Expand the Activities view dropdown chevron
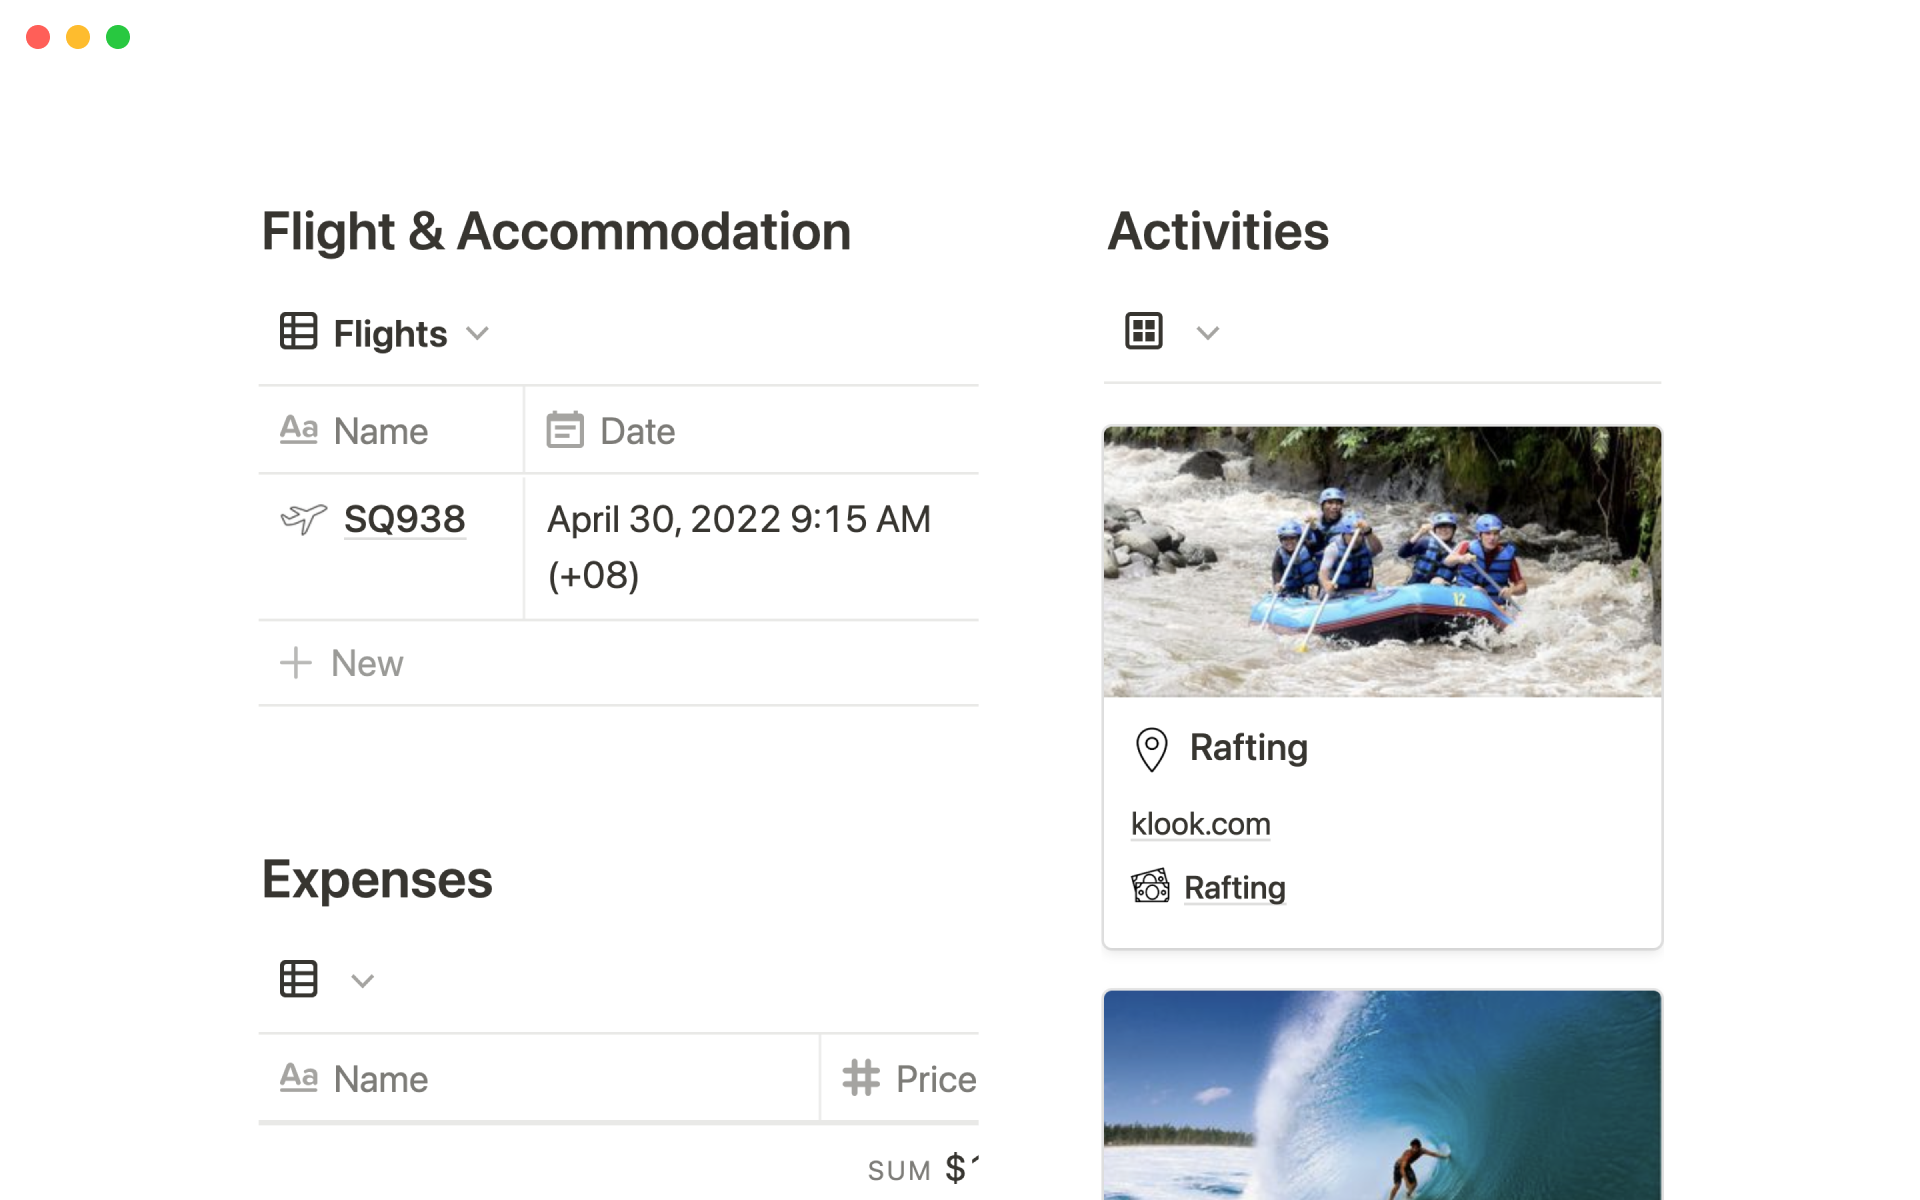 tap(1208, 333)
